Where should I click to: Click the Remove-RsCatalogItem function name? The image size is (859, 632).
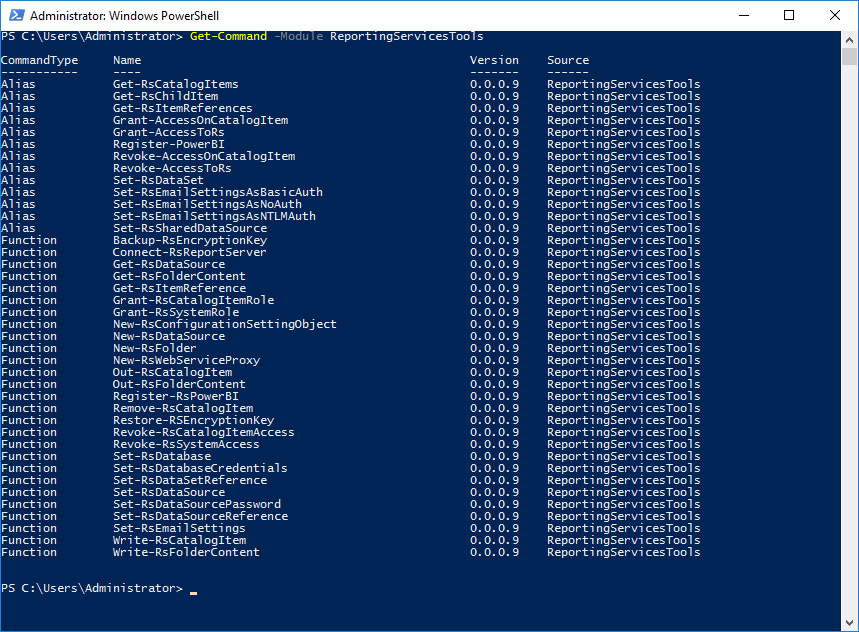click(183, 409)
